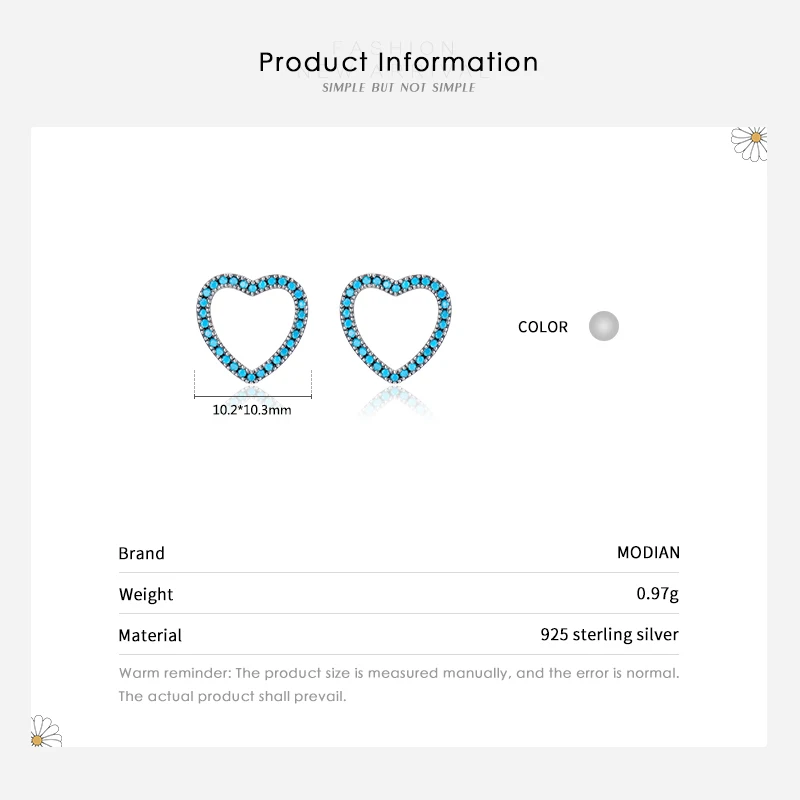
Task: Select the MODIAN brand name
Action: (x=648, y=552)
